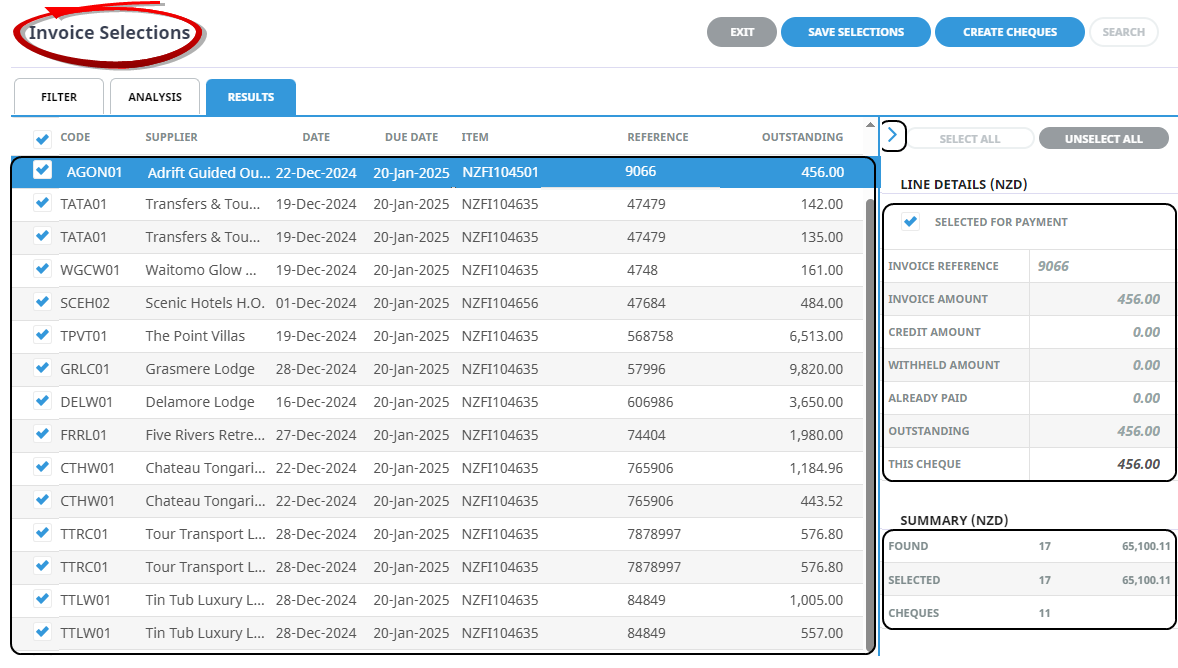
Task: Switch to the Filter tab
Action: (58, 97)
